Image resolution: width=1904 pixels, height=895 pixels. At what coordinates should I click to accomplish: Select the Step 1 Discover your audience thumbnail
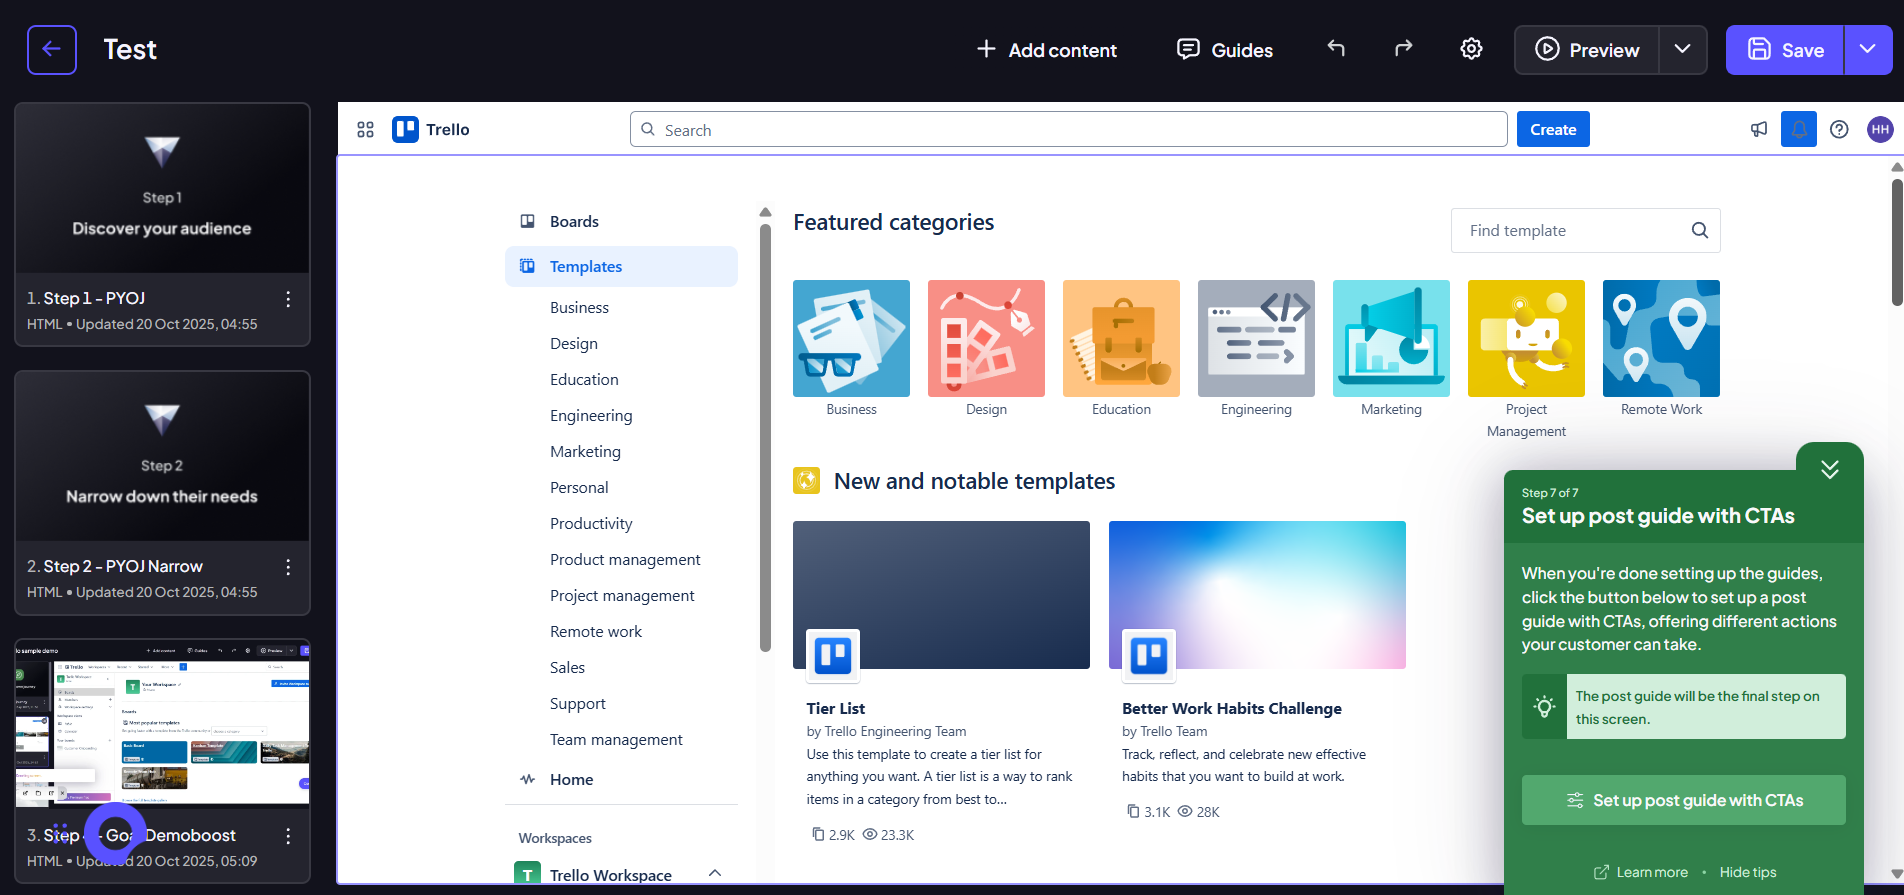pos(162,189)
